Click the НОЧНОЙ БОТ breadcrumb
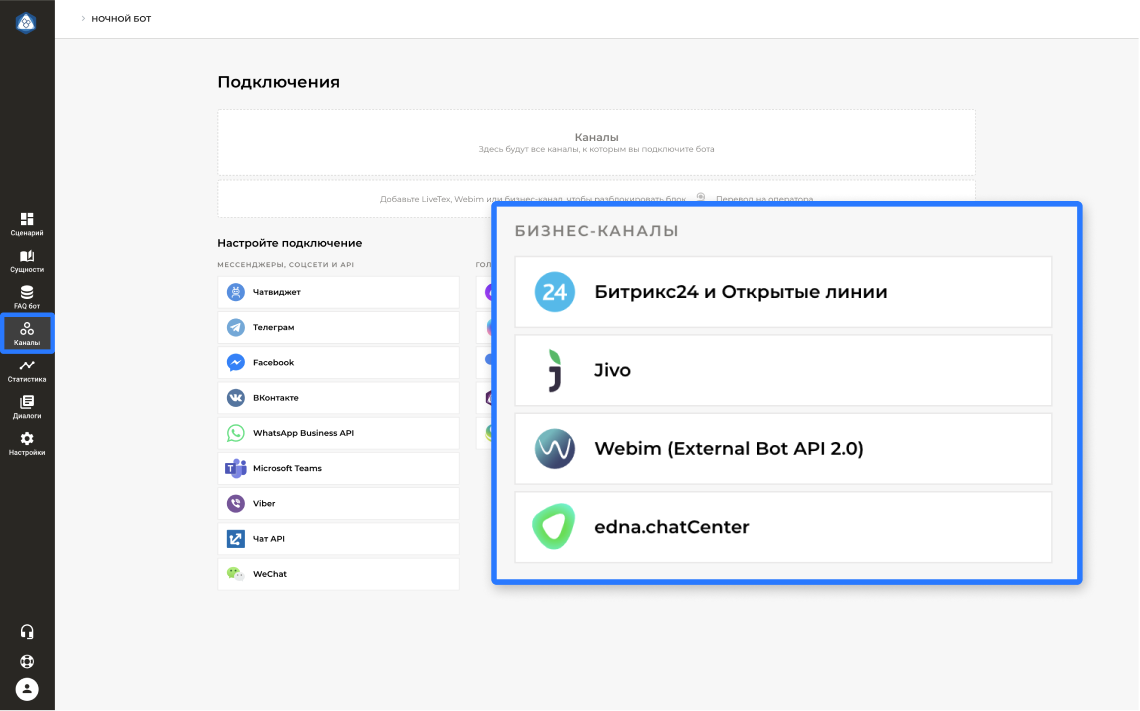This screenshot has height=711, width=1140. point(121,19)
